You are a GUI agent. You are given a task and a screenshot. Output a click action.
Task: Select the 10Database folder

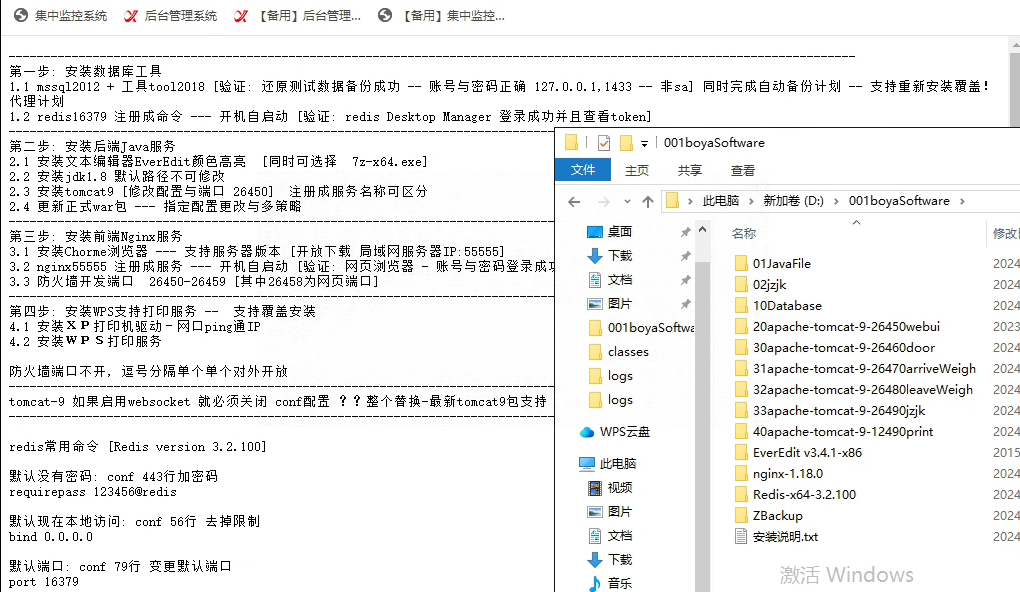(778, 306)
